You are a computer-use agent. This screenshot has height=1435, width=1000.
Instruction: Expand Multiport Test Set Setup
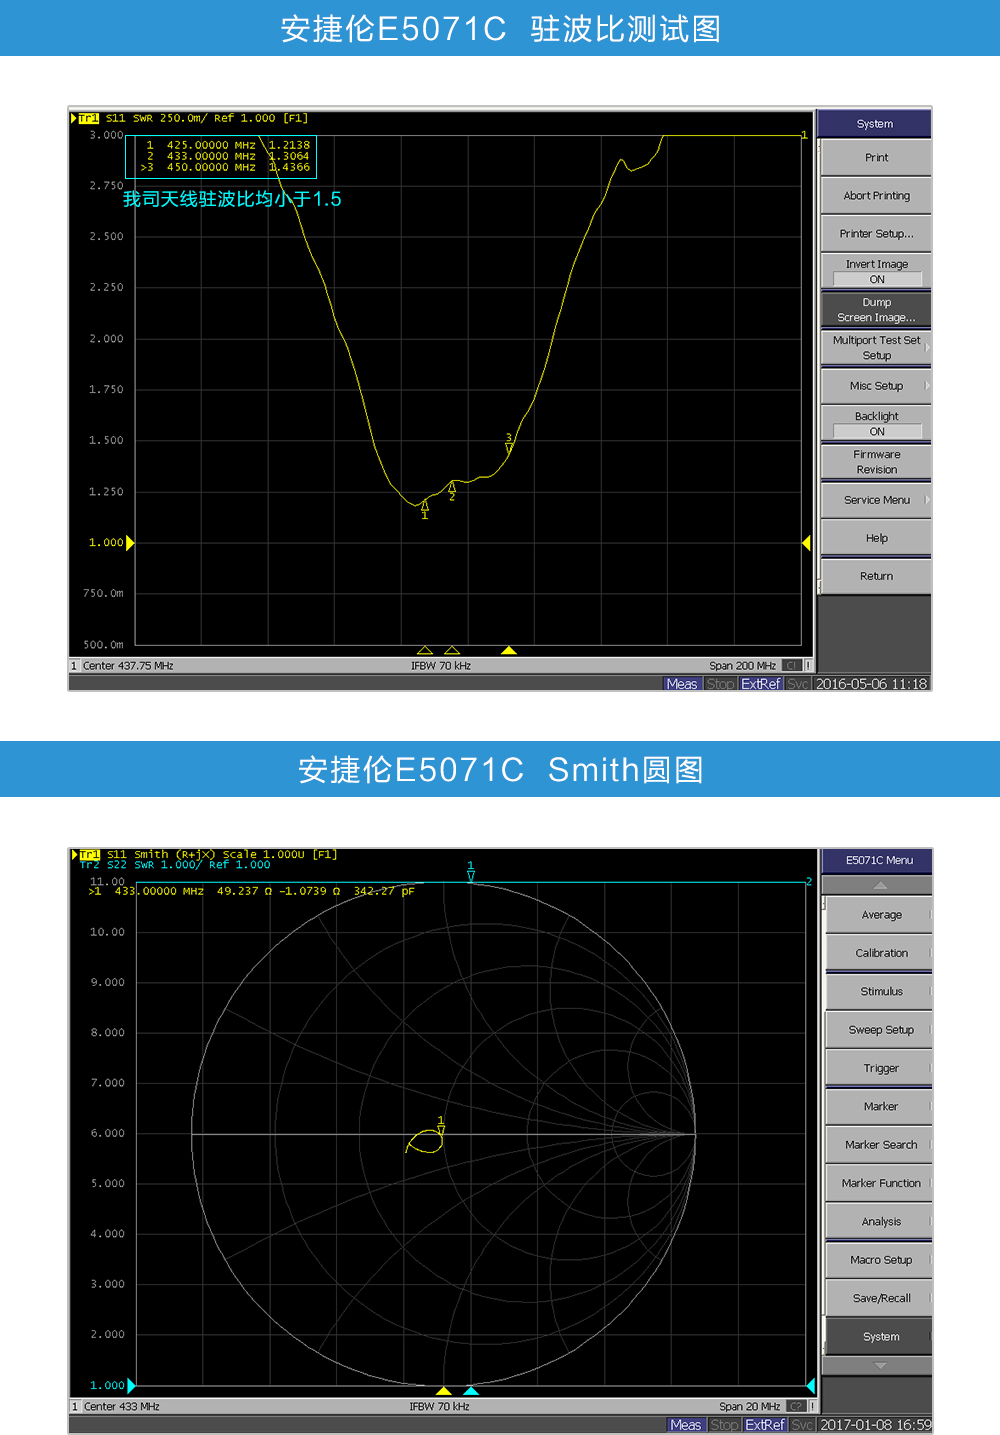[875, 347]
